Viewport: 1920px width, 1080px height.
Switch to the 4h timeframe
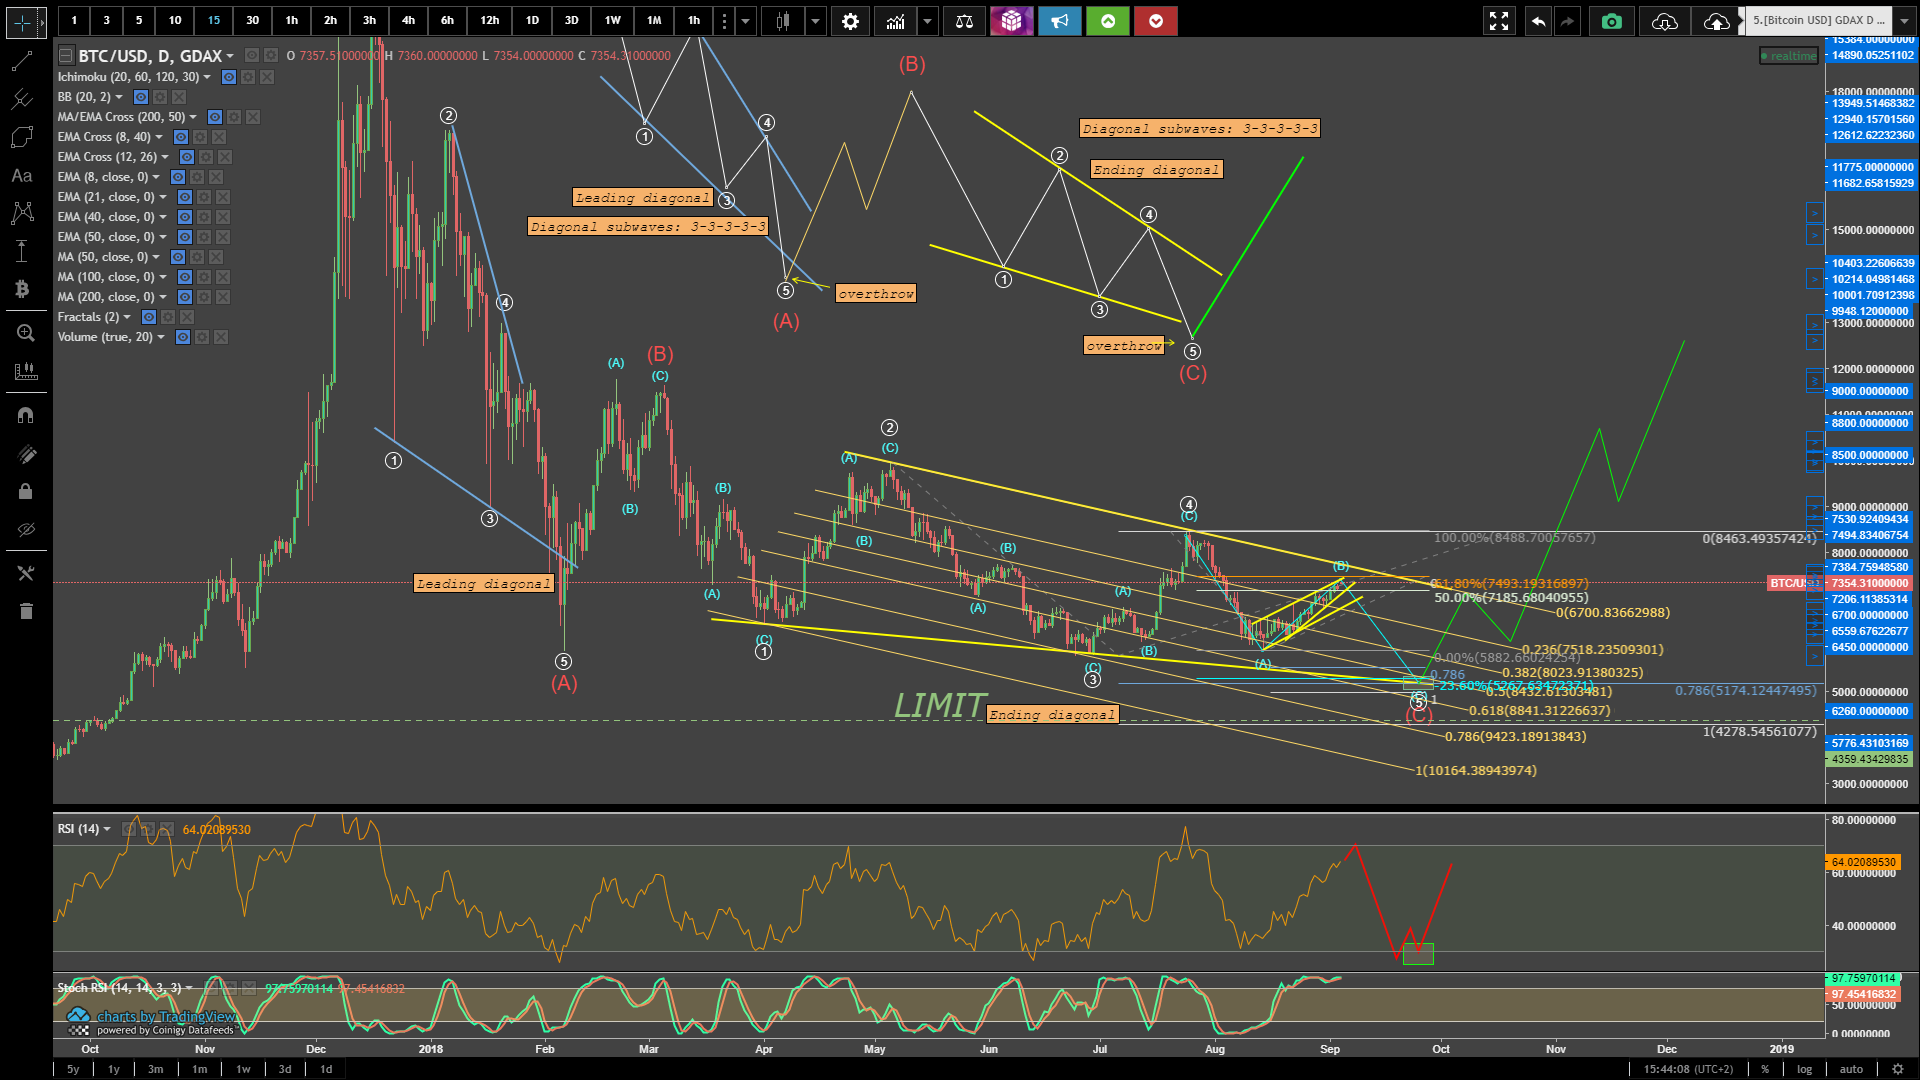click(408, 21)
